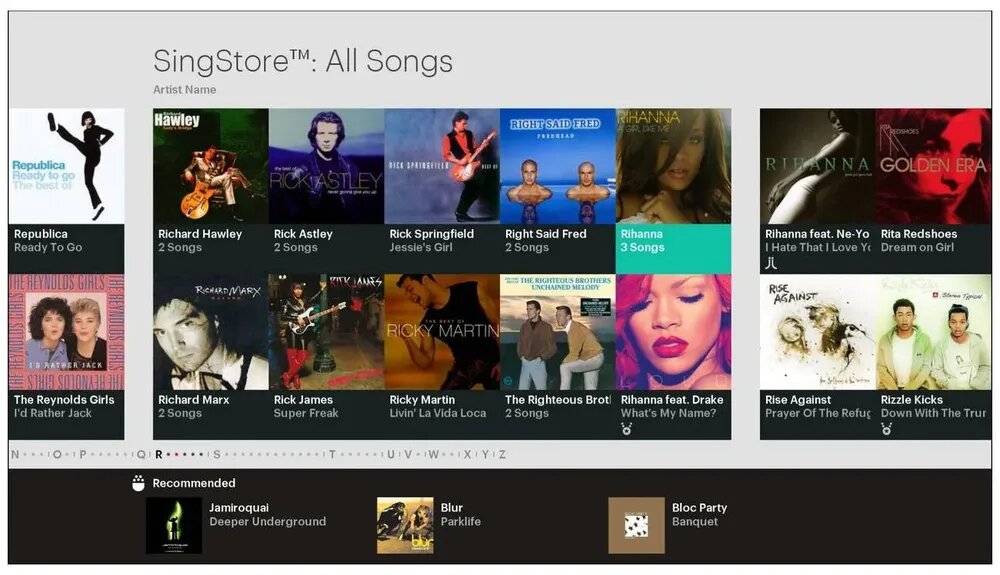Jump to letter Z in the alphabet bar
This screenshot has height=575, width=1000.
point(503,455)
